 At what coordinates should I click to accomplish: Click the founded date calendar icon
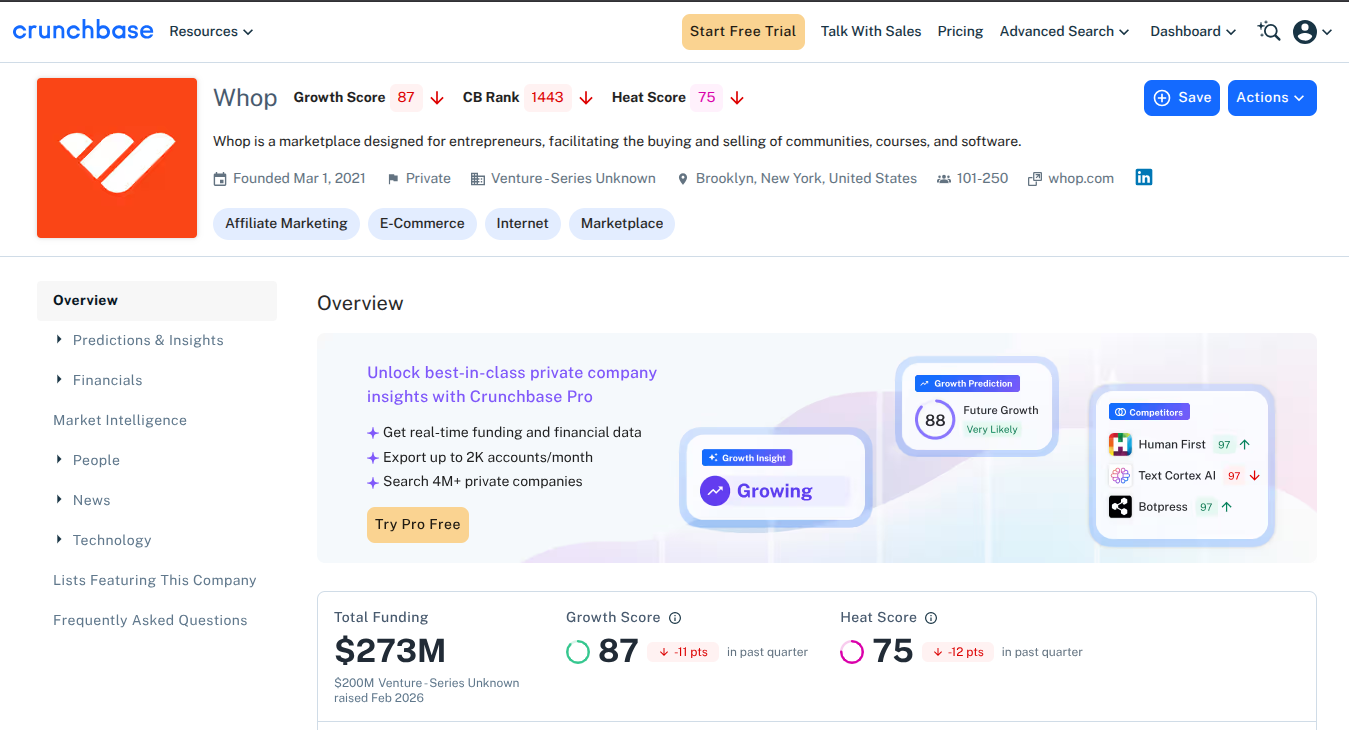220,179
